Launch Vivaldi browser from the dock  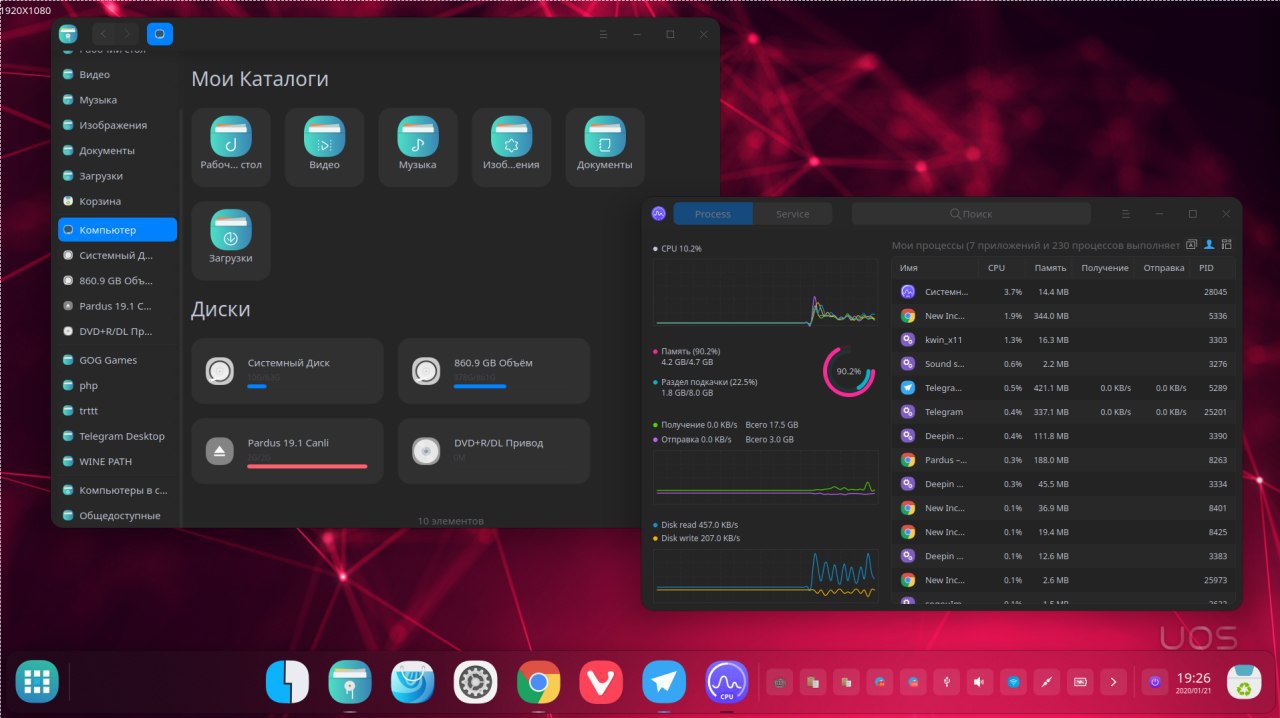tap(601, 682)
